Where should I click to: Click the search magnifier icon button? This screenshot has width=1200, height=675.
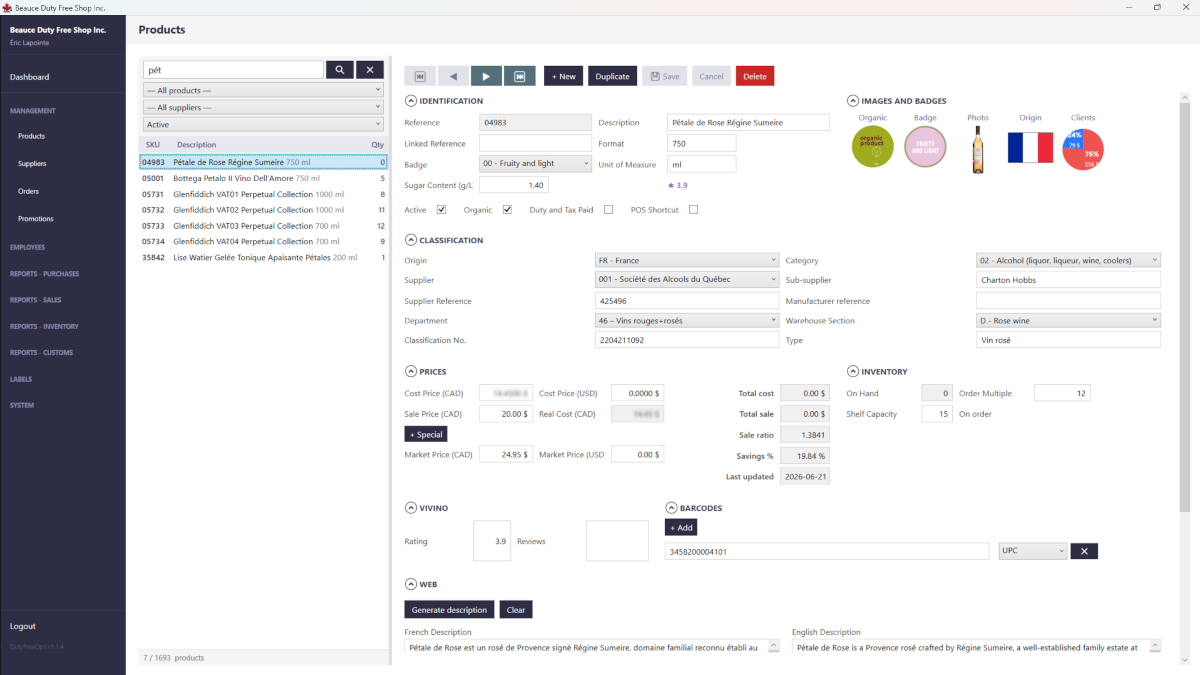[340, 70]
